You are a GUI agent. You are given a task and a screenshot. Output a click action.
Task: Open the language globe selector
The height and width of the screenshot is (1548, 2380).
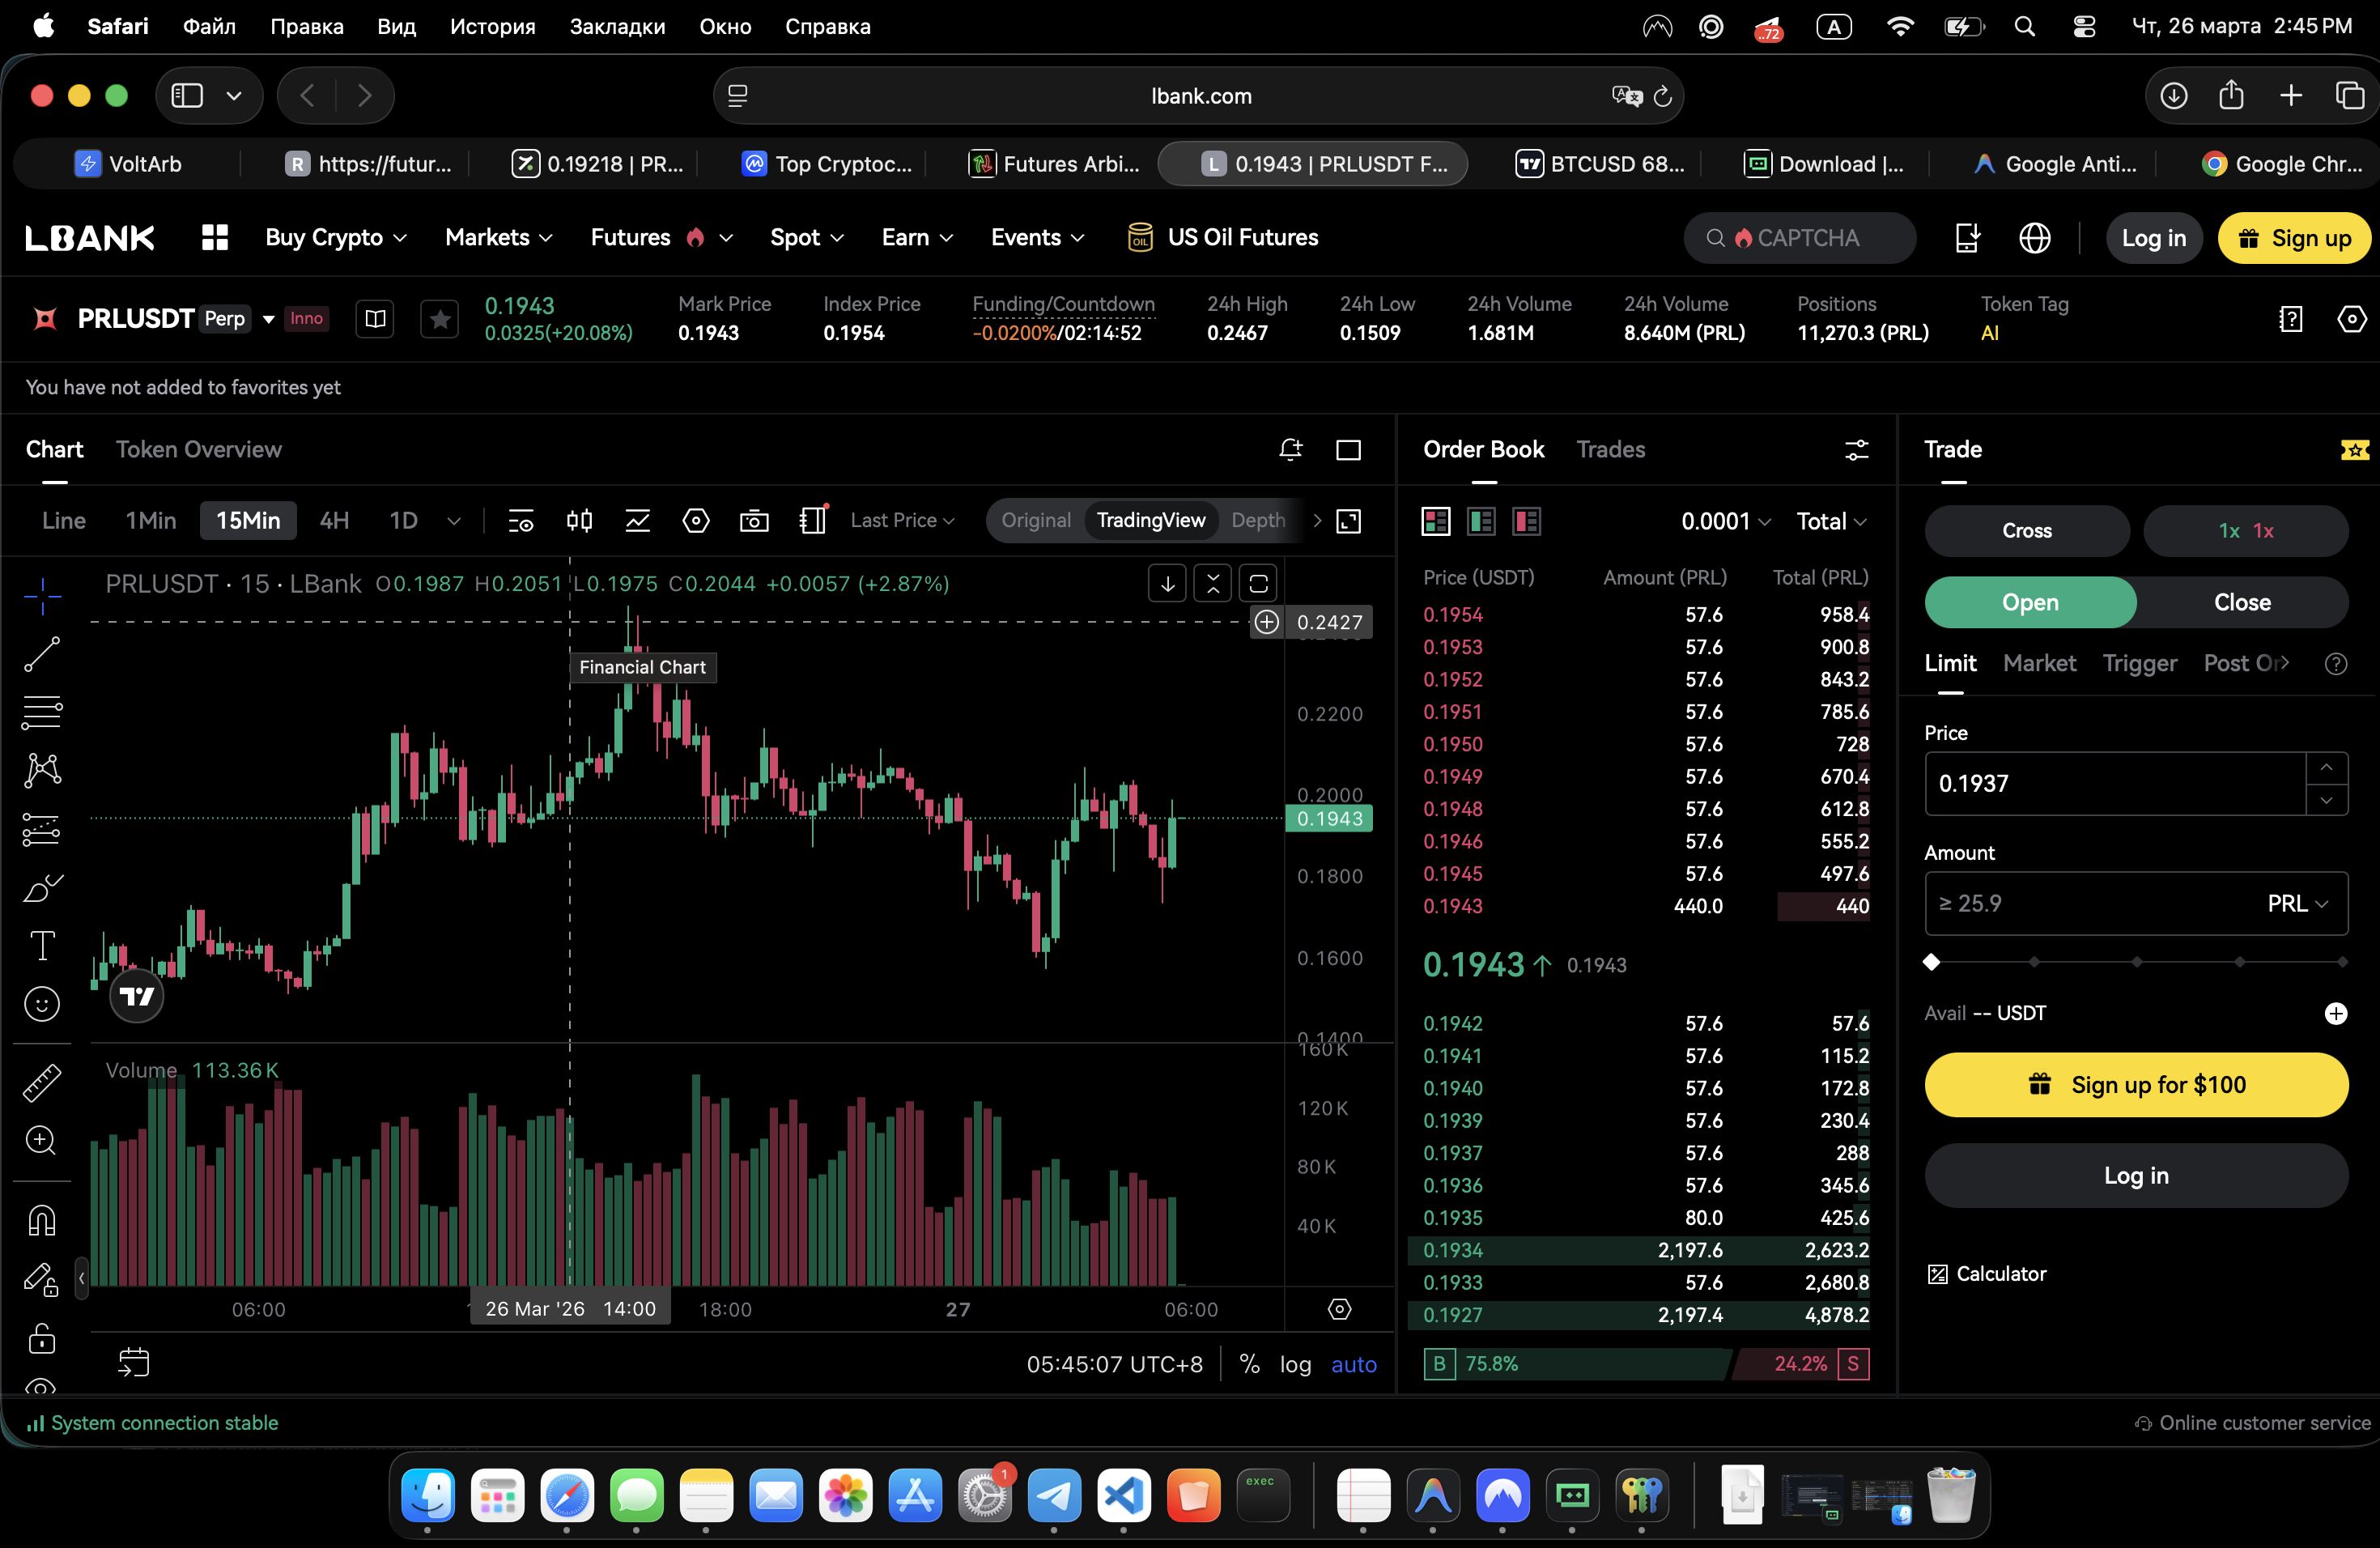point(2035,238)
